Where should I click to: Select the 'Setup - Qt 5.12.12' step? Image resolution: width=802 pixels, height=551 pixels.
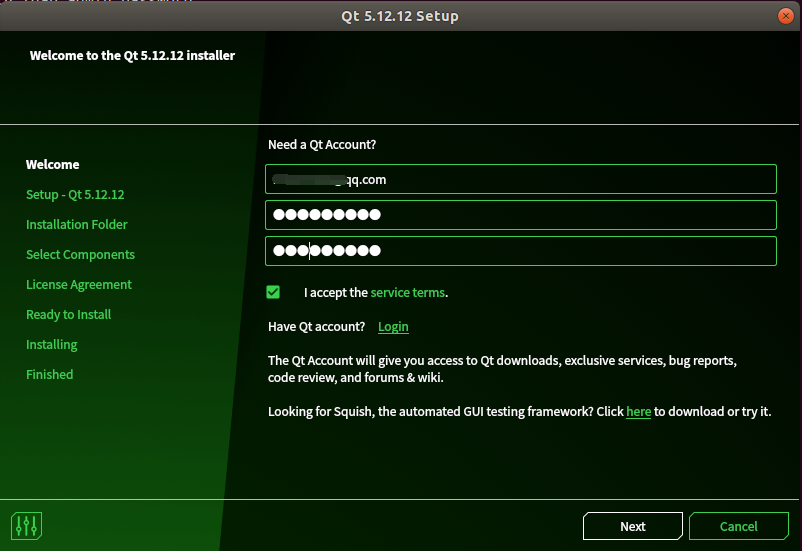coord(75,194)
